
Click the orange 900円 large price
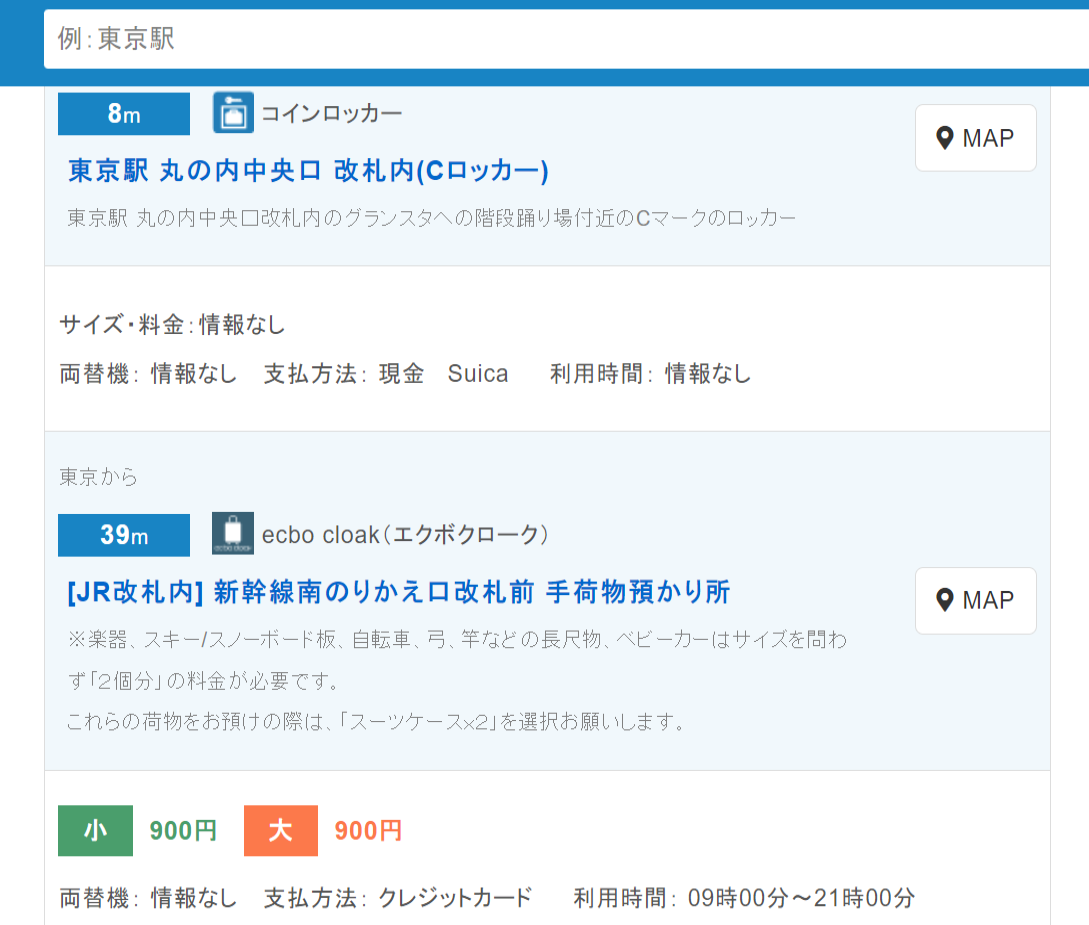tap(368, 831)
